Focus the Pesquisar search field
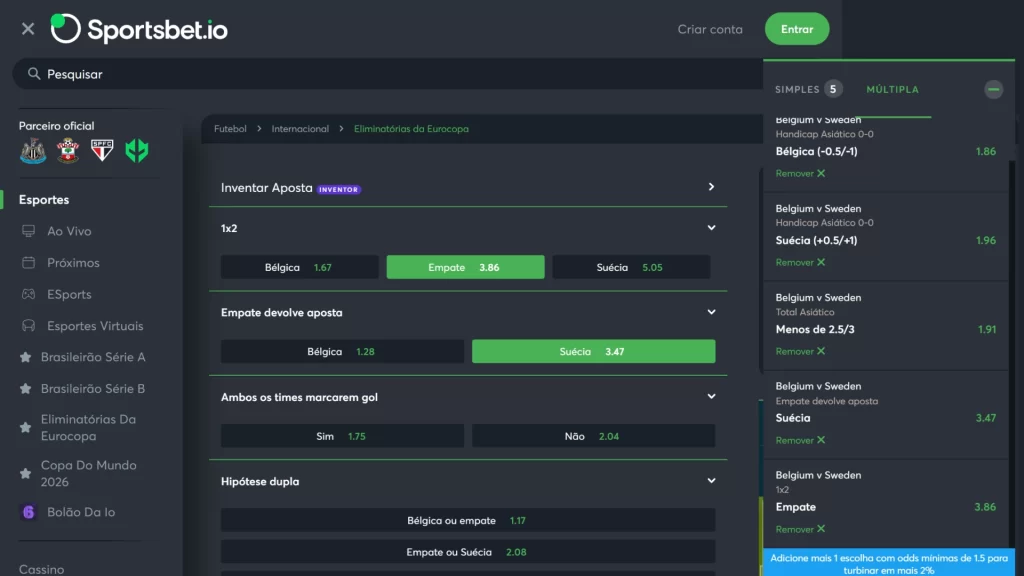The width and height of the screenshot is (1024, 576). (388, 74)
